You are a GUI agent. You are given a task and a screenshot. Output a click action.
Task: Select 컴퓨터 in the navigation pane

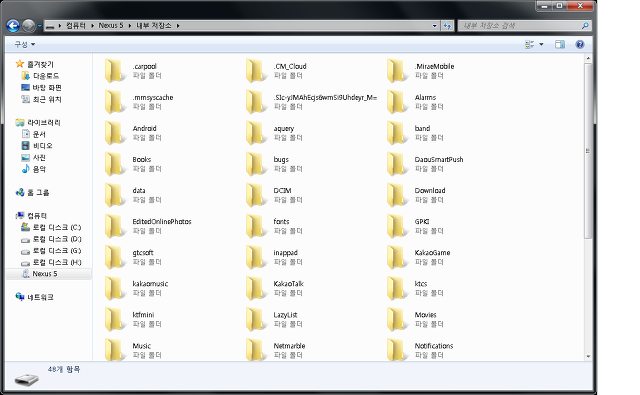click(x=37, y=215)
